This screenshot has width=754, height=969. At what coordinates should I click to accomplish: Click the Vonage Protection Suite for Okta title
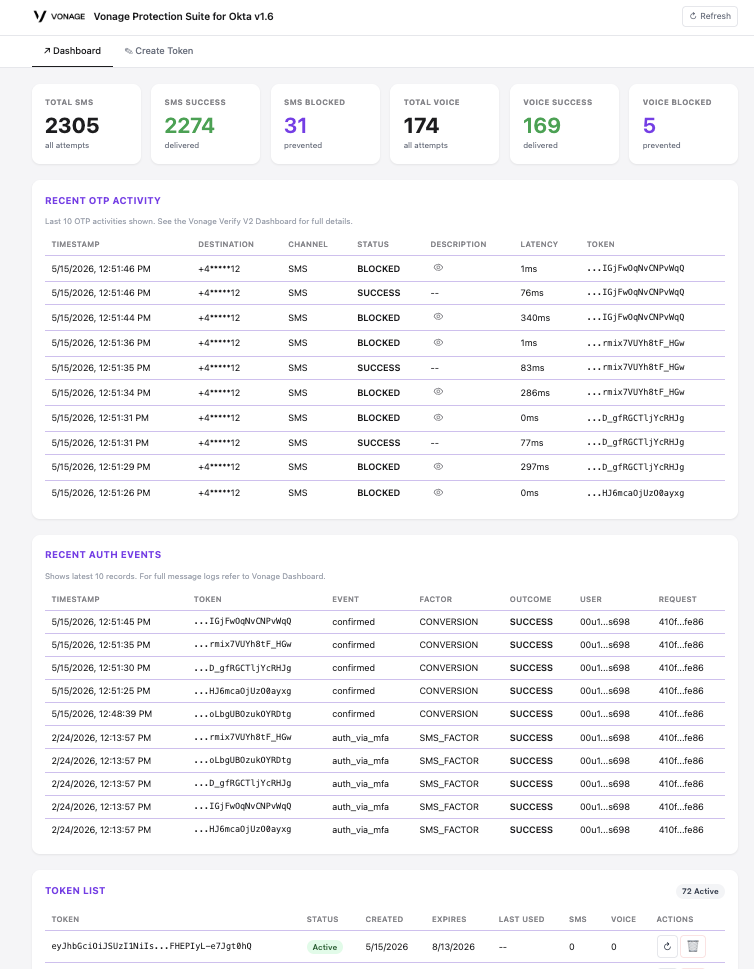tap(184, 17)
